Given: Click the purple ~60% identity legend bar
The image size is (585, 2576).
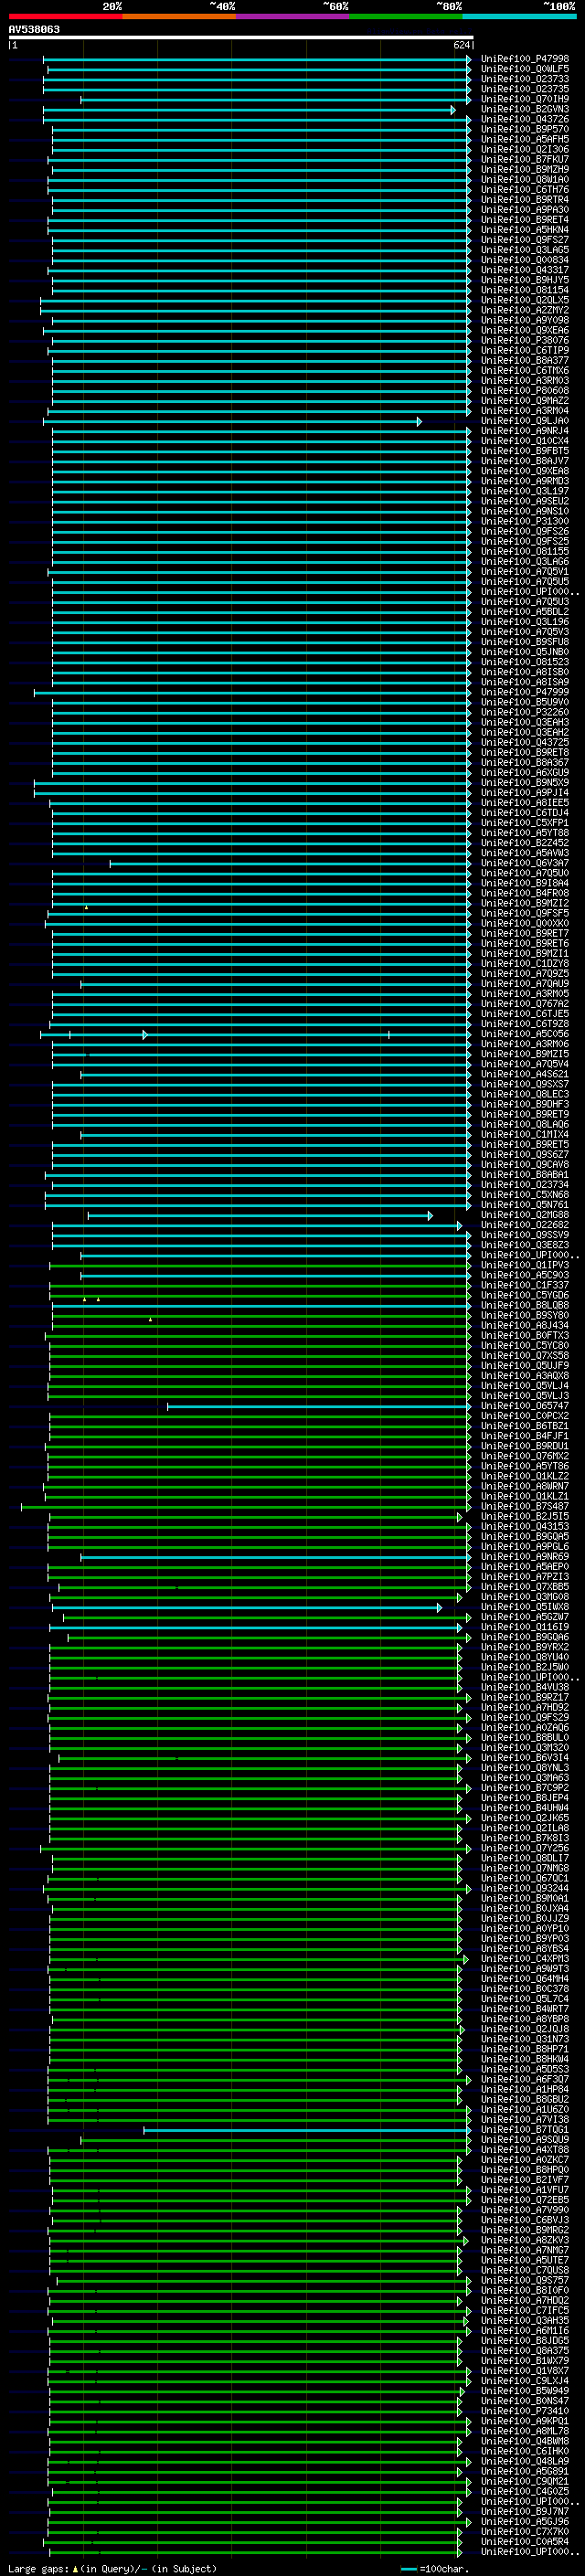Looking at the screenshot, I should (x=293, y=17).
